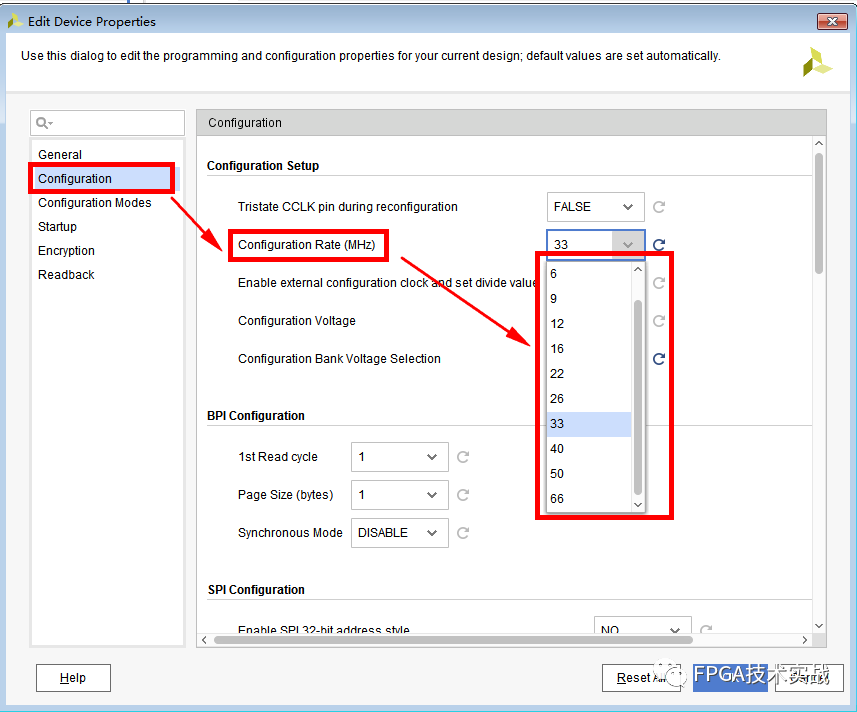
Task: Reset Synchronous Mode value icon
Action: pyautogui.click(x=463, y=533)
